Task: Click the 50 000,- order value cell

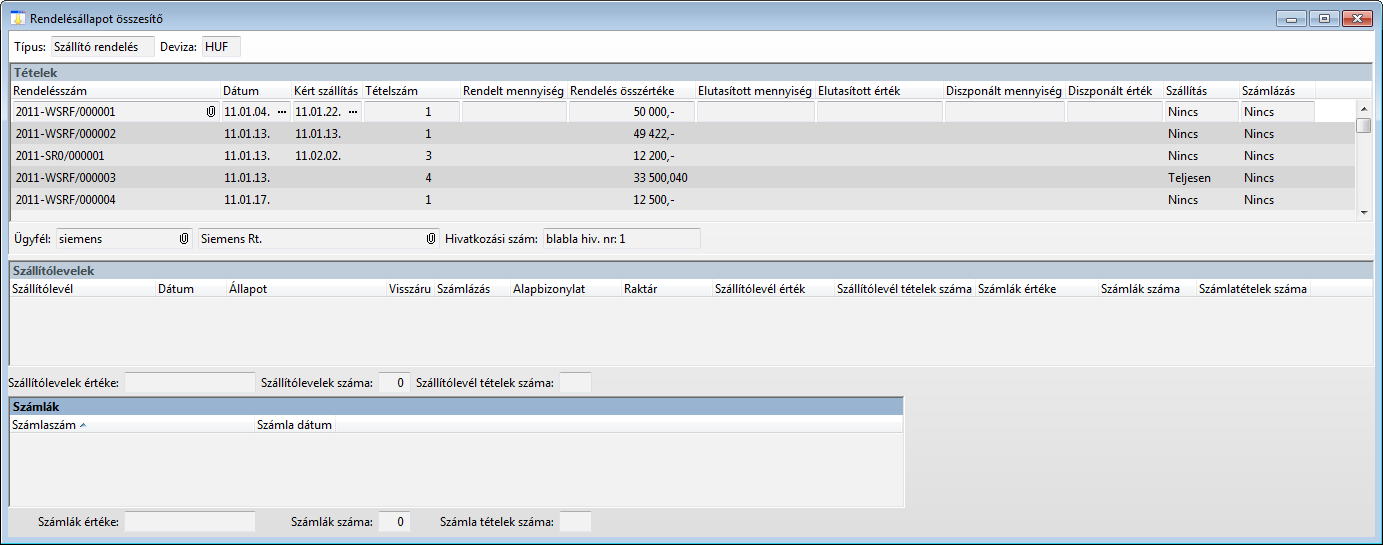Action: (x=631, y=112)
